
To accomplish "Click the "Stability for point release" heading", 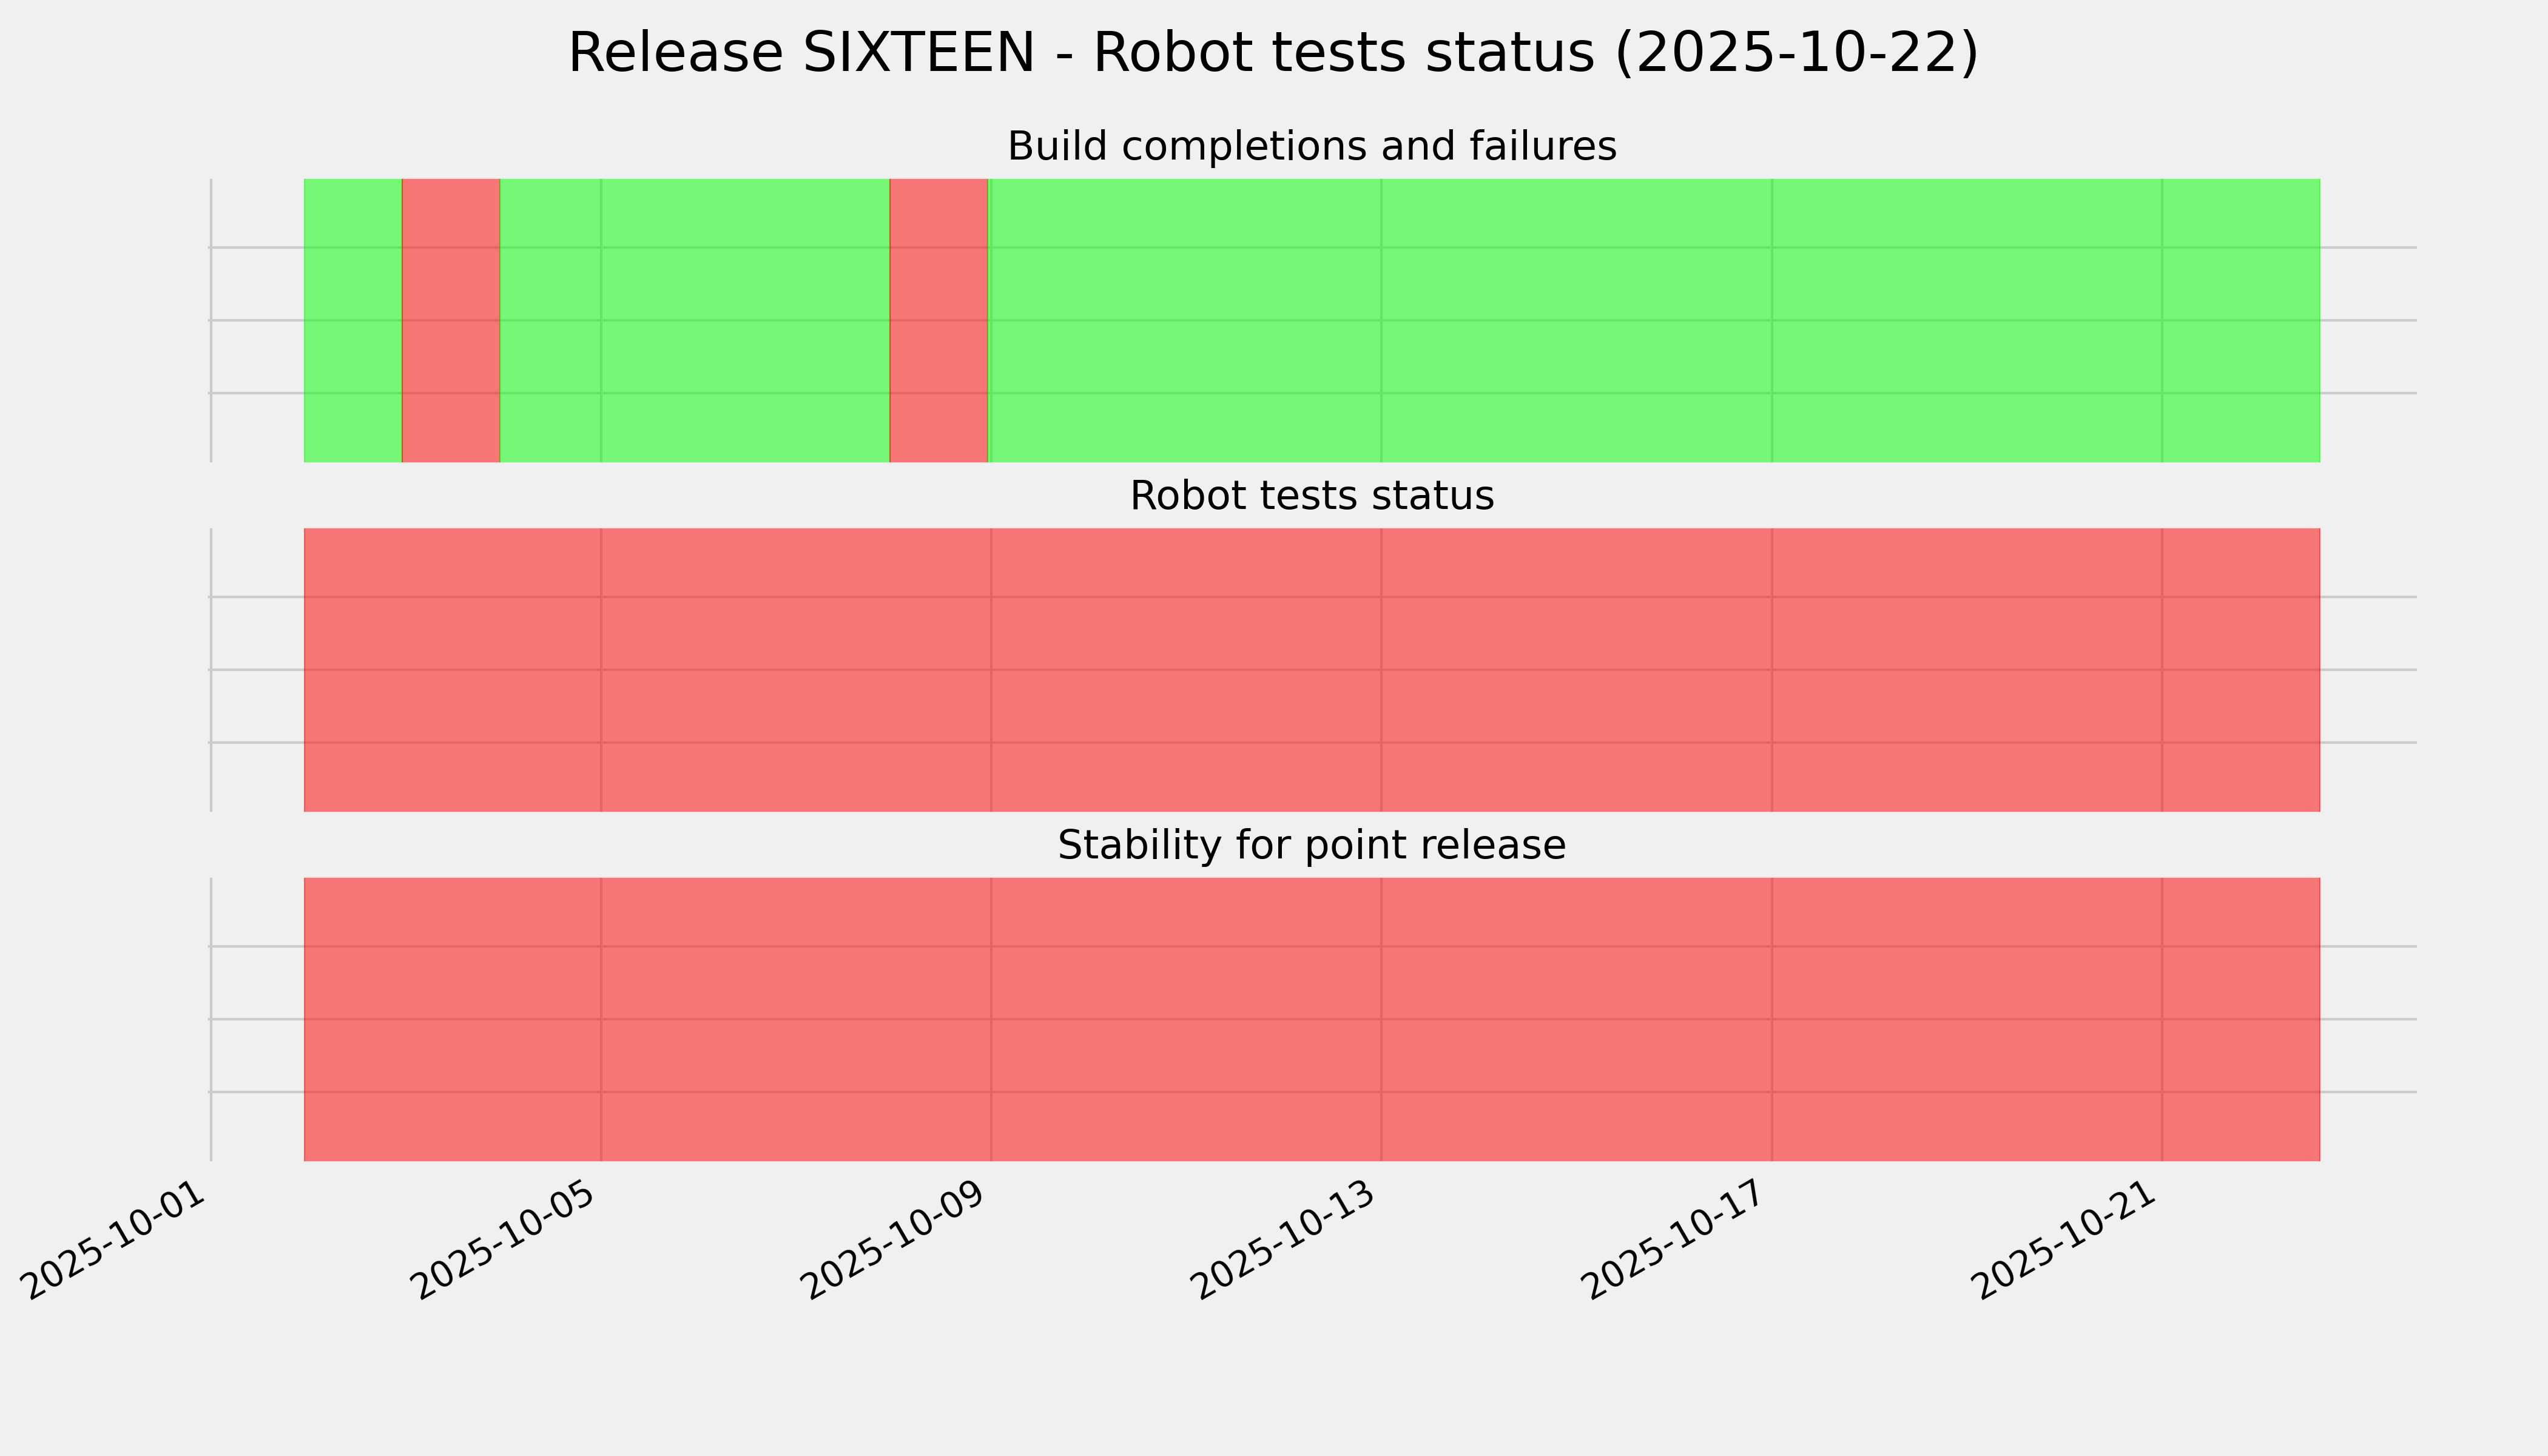I will click(1311, 846).
